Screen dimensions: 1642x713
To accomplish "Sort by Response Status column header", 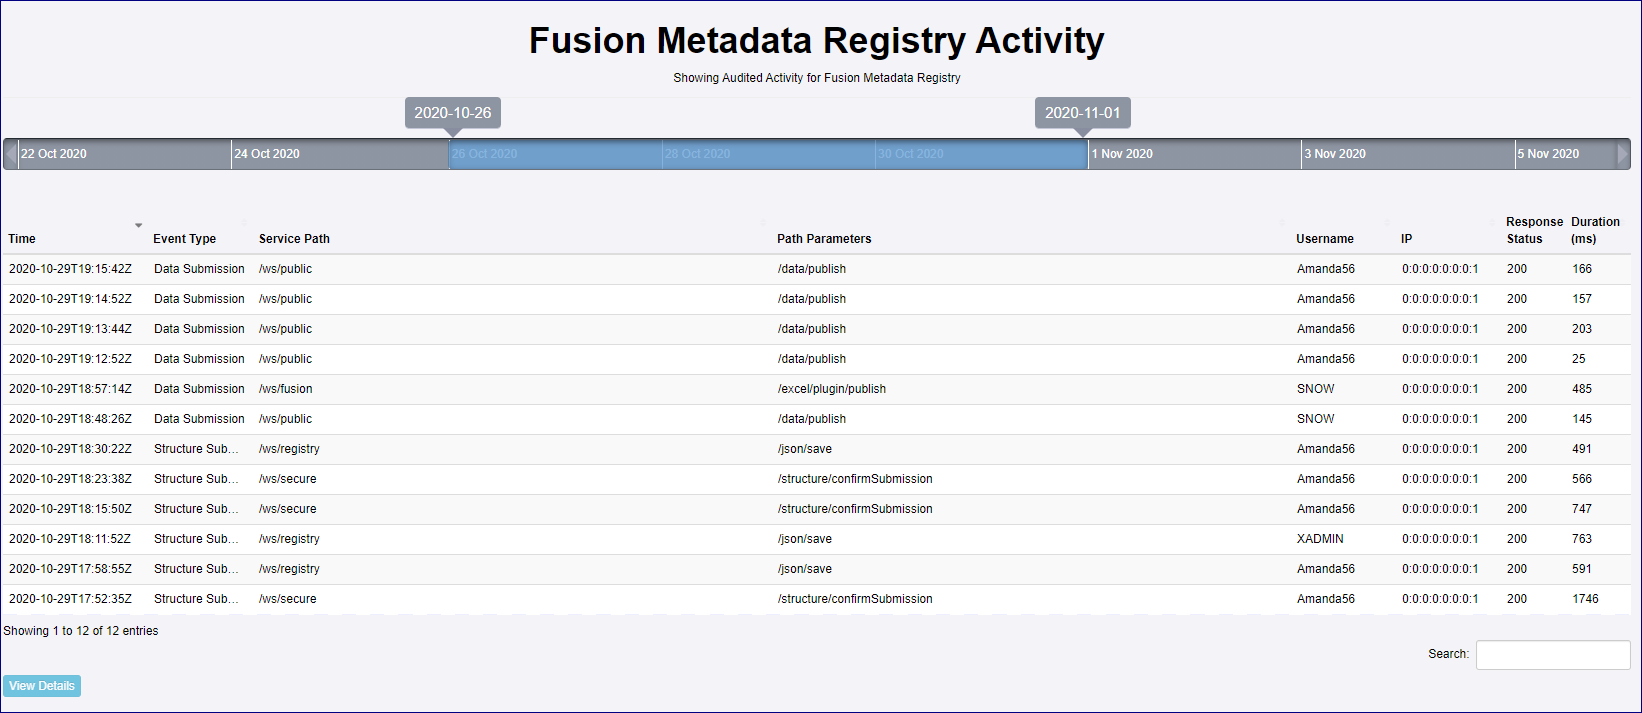I will 1533,230.
